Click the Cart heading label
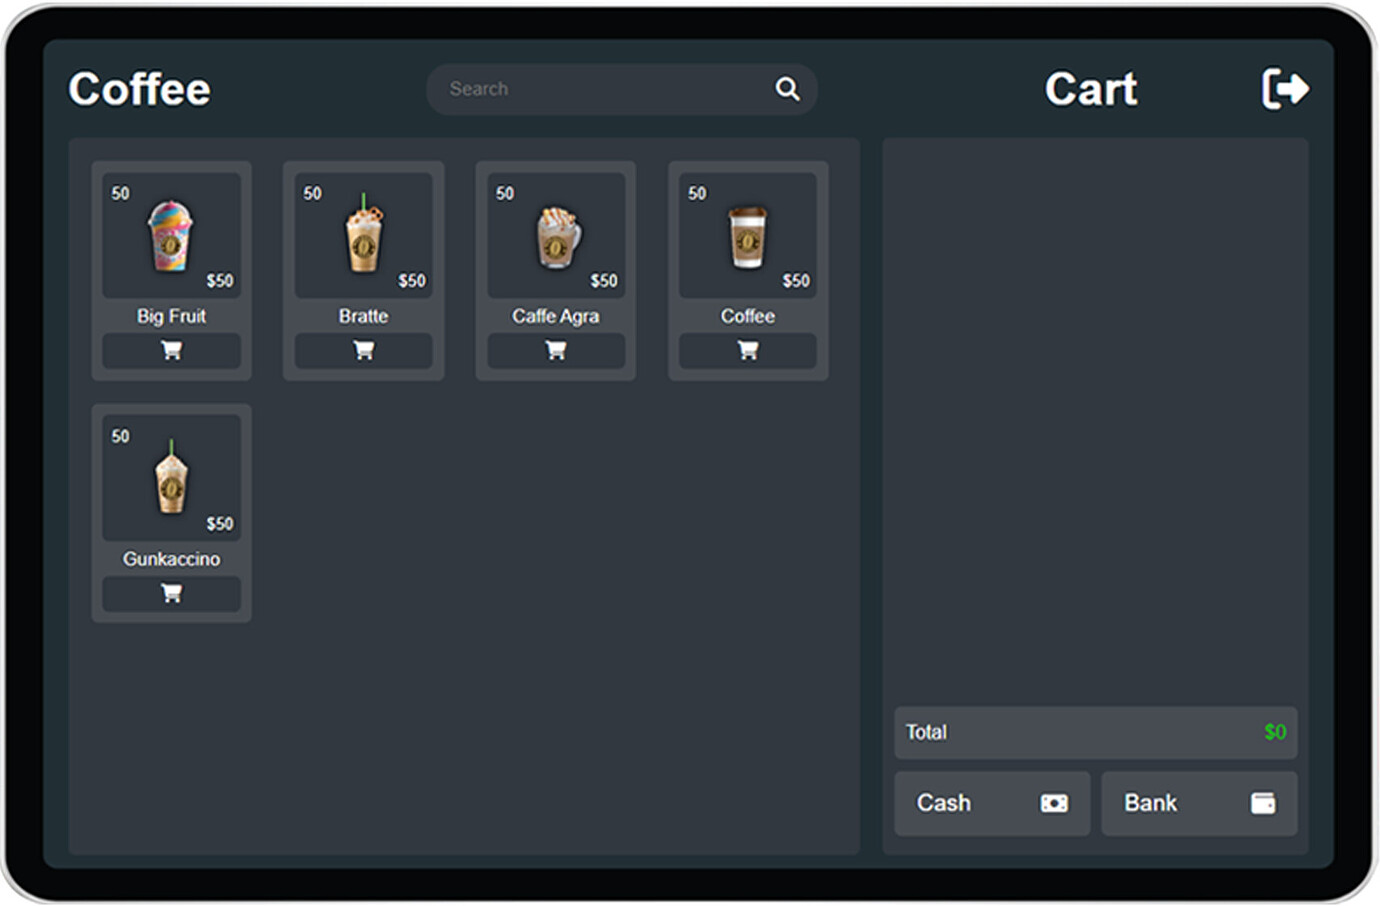 point(1091,89)
